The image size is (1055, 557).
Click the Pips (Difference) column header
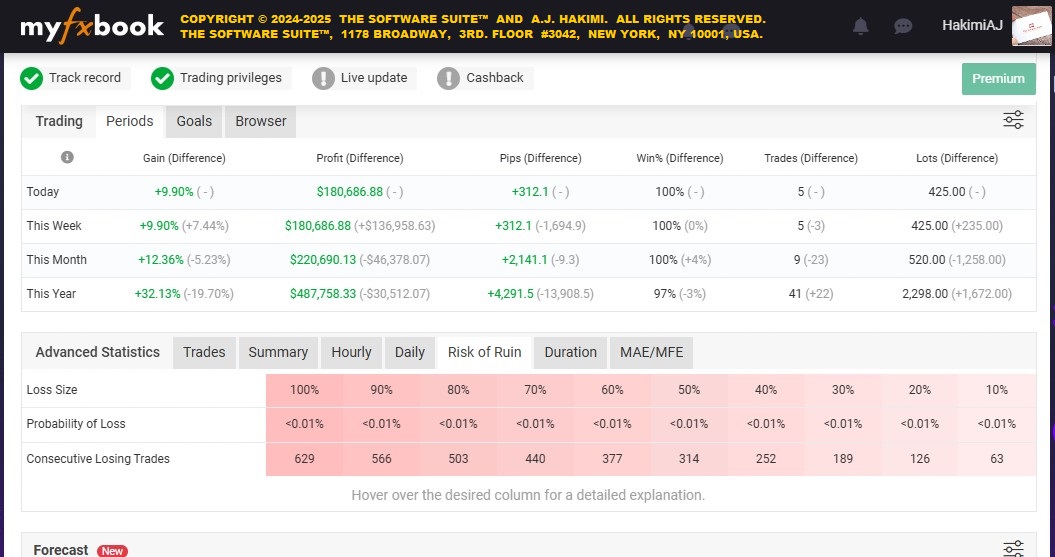540,158
